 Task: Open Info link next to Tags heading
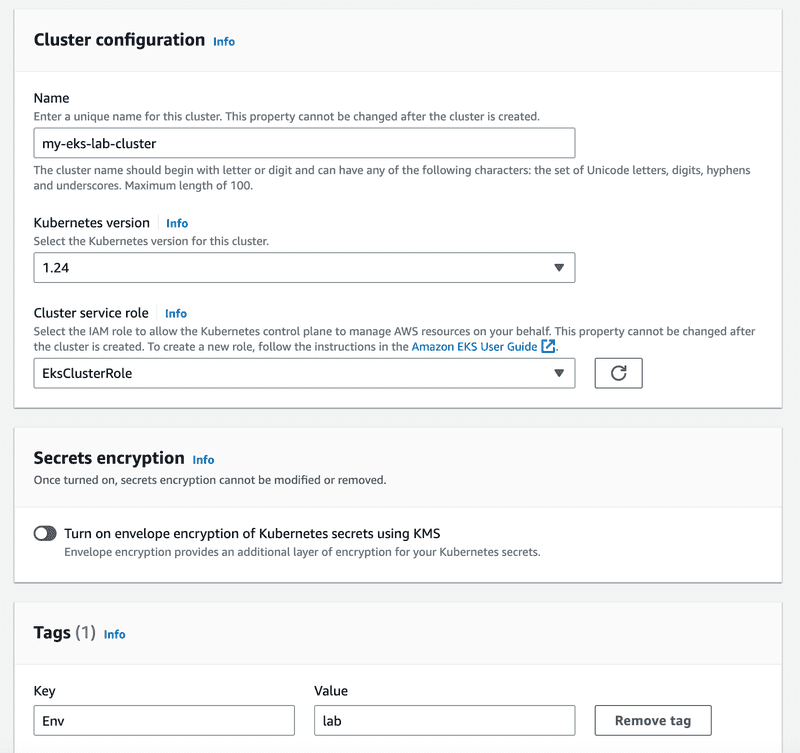pos(114,634)
